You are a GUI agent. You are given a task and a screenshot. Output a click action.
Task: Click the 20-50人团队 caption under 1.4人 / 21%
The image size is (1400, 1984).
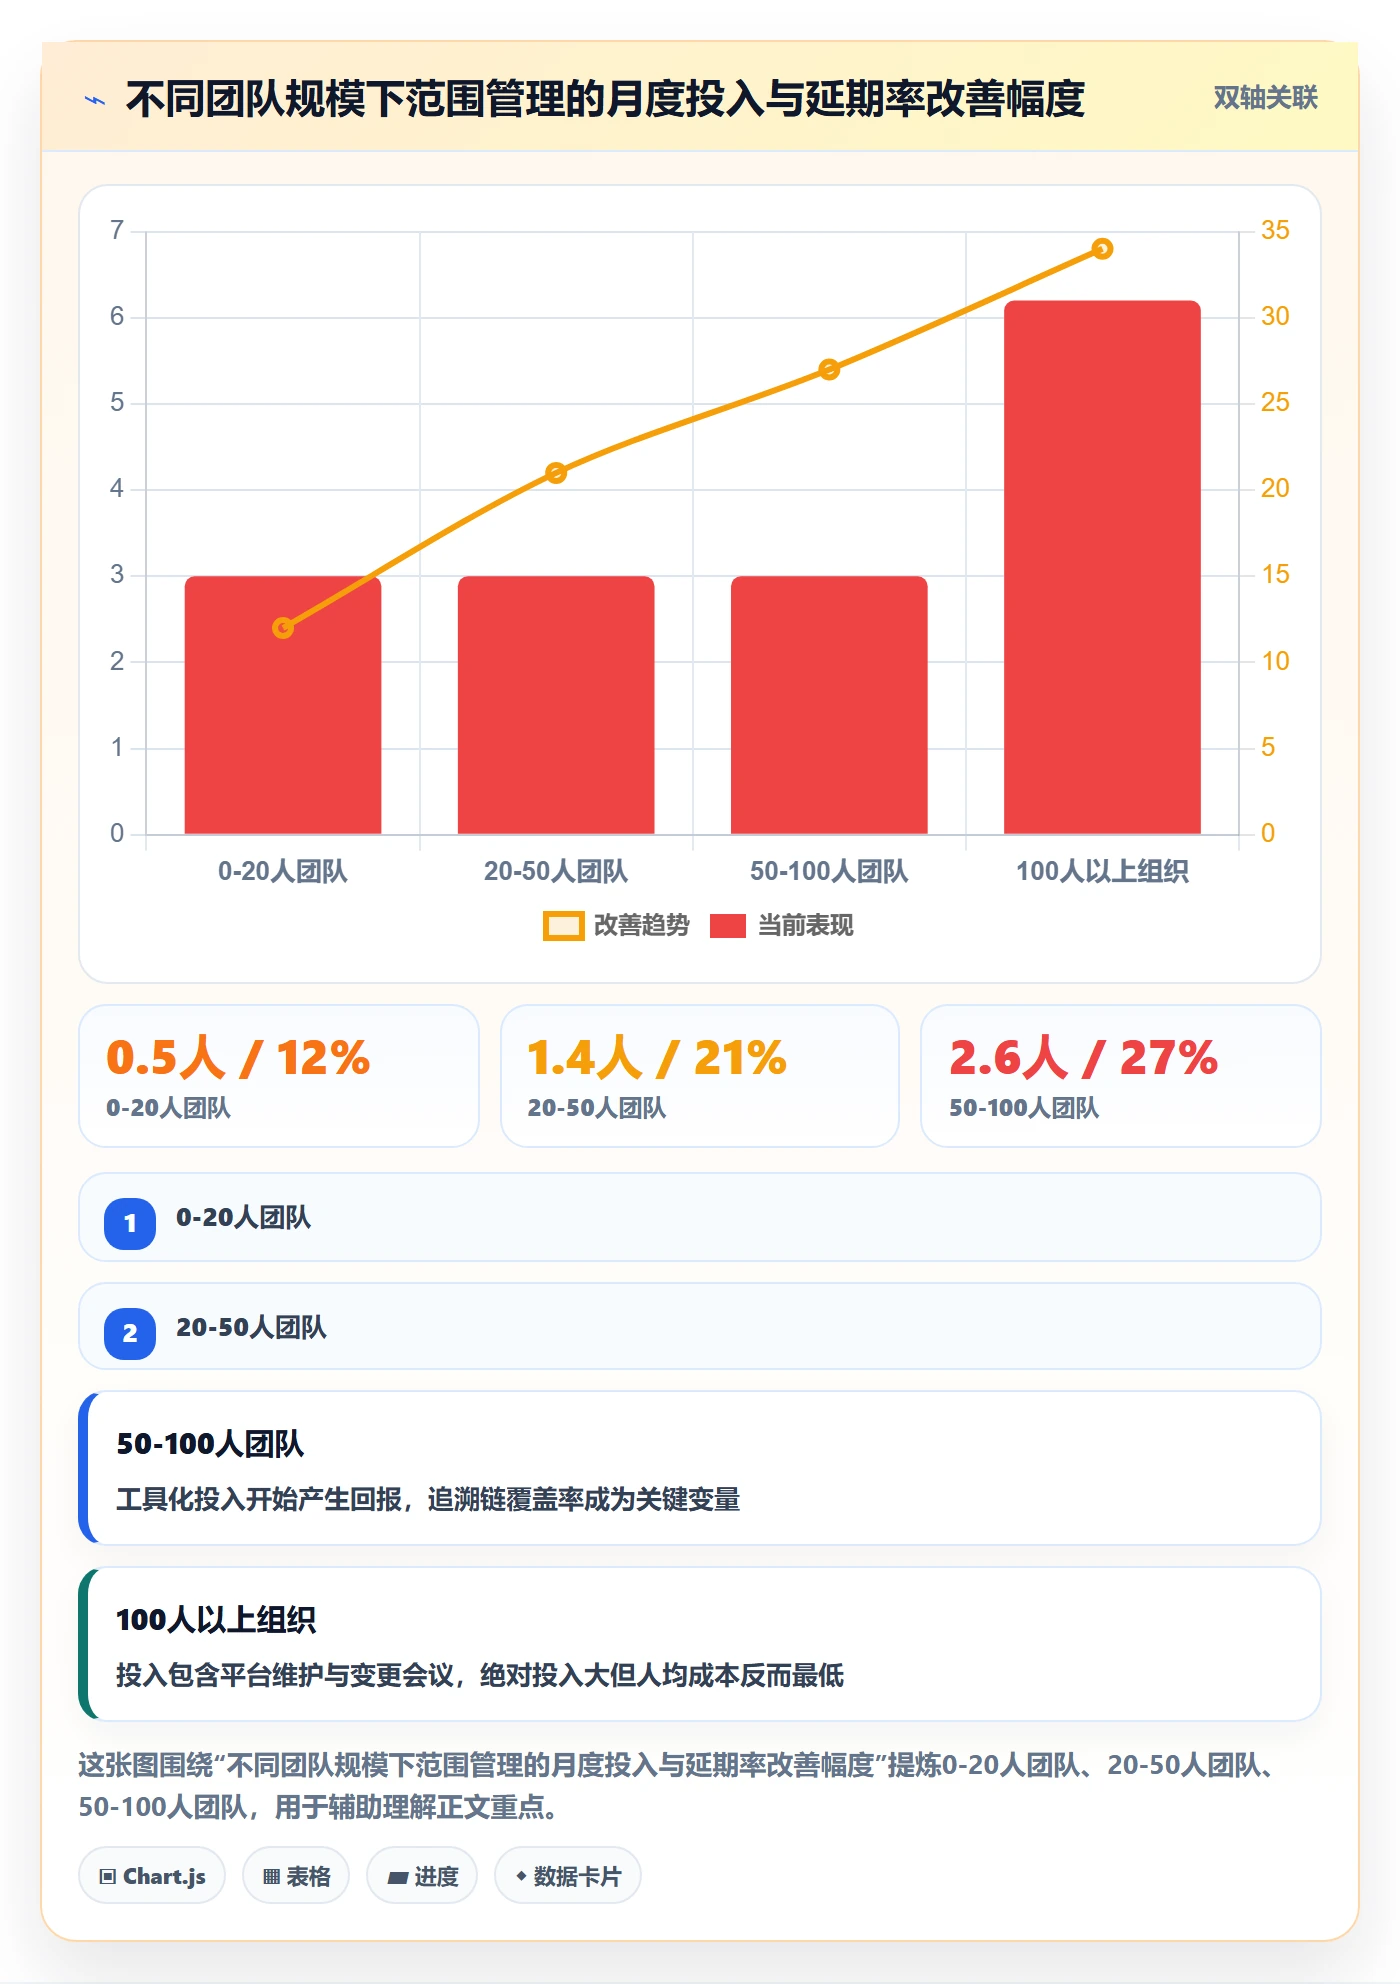pos(597,1108)
